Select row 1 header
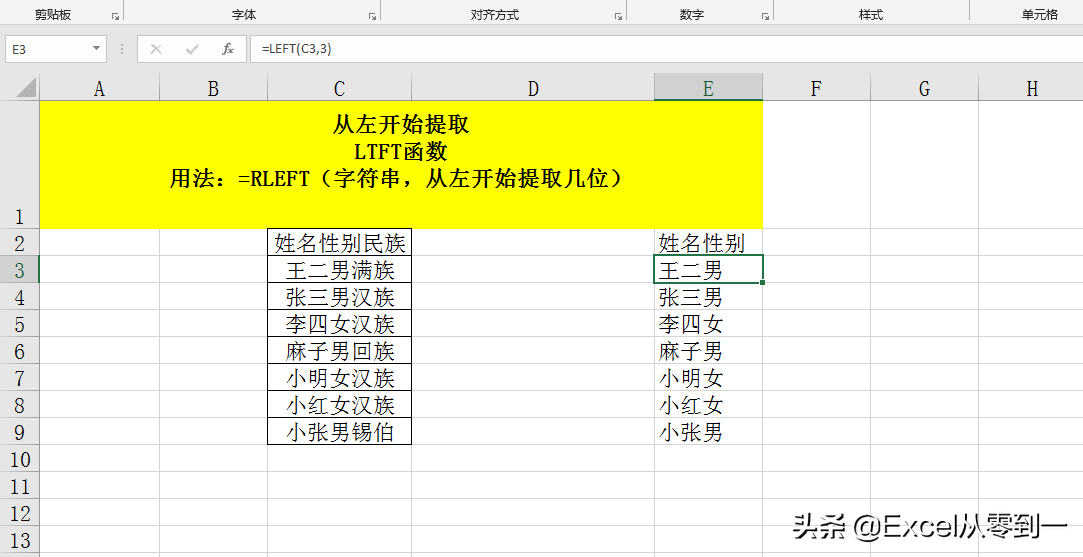 (x=19, y=164)
